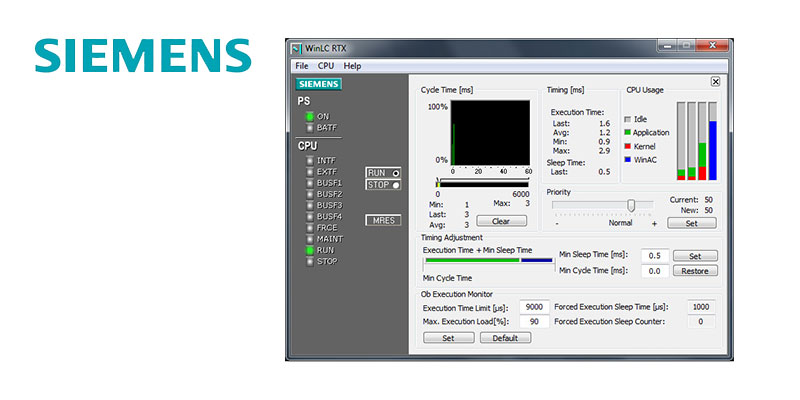Select the STOP mode radio button
Viewport: 800px width, 400px height.
(396, 185)
